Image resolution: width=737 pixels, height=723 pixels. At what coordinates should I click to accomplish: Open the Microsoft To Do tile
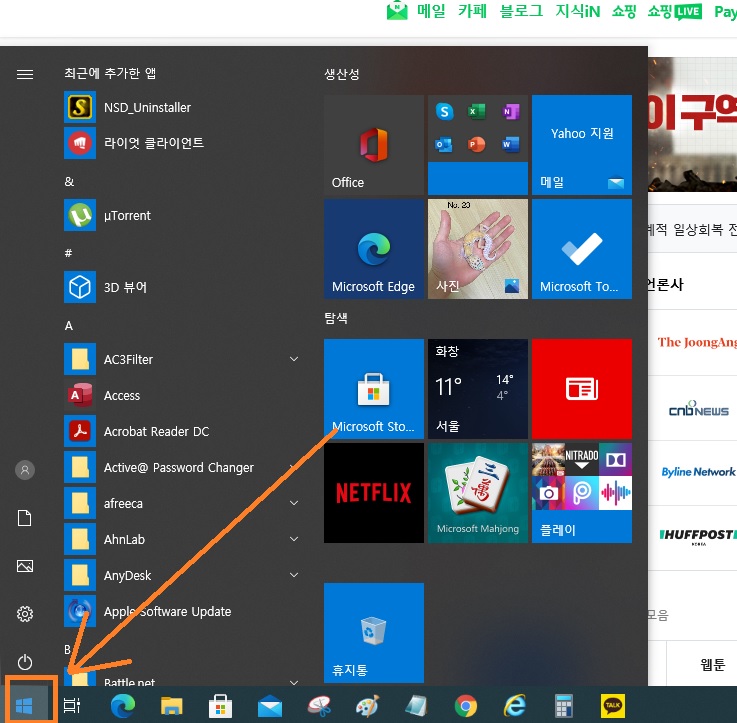[582, 249]
